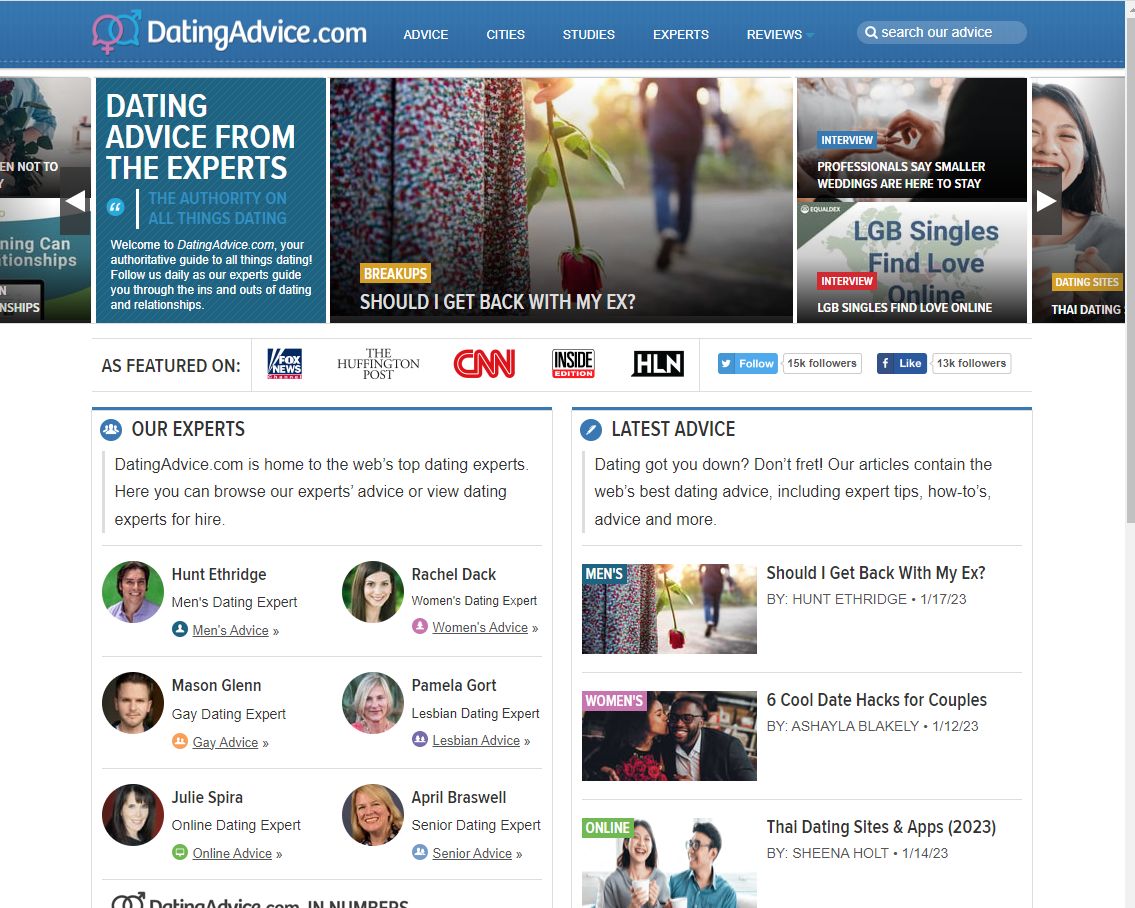Follow the site on Twitter
Screen dimensions: 1135x908
(747, 363)
